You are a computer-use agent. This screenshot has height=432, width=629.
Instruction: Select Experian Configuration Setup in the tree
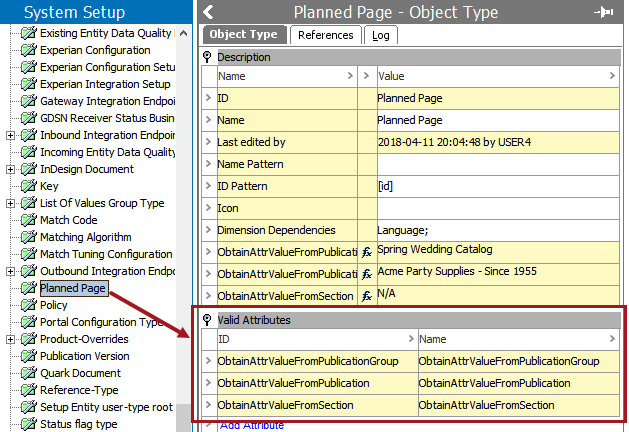[x=108, y=67]
